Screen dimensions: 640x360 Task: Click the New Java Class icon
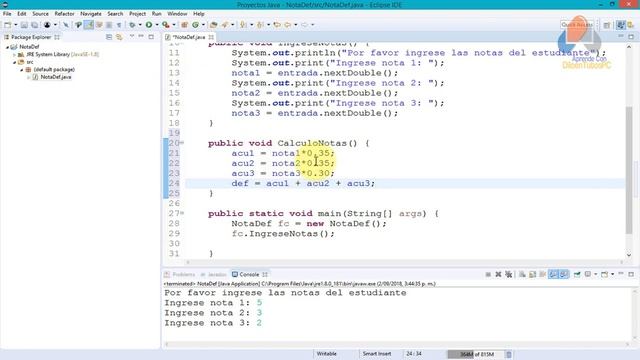195,25
